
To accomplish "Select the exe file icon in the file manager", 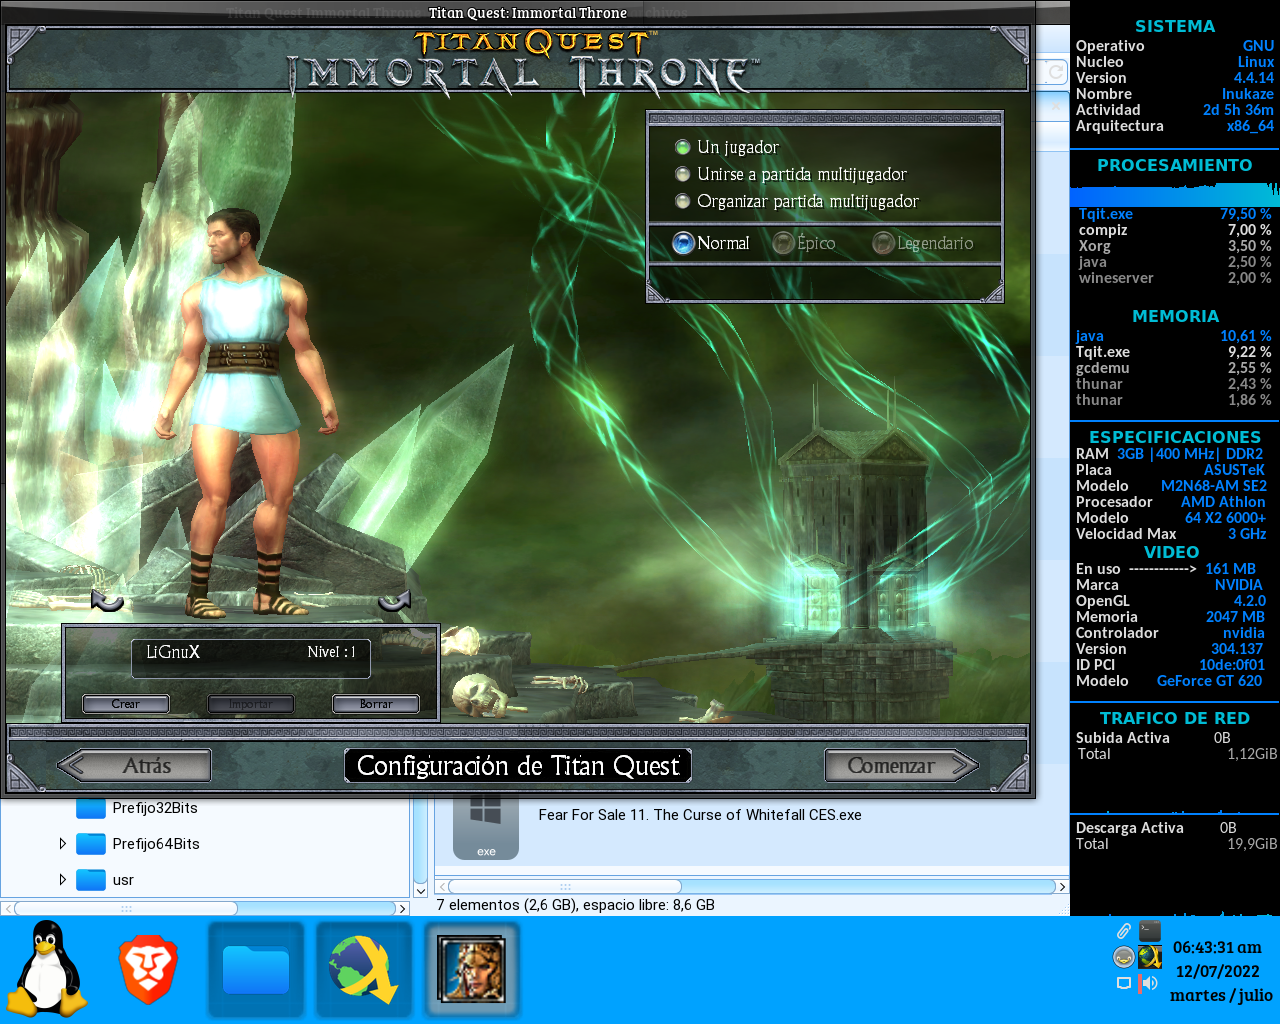I will tap(486, 826).
